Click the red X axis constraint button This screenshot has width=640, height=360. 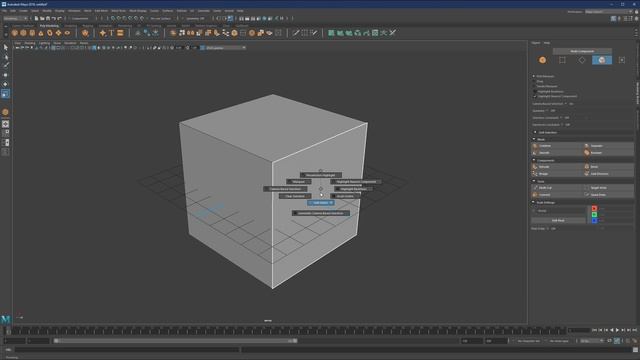pyautogui.click(x=594, y=209)
